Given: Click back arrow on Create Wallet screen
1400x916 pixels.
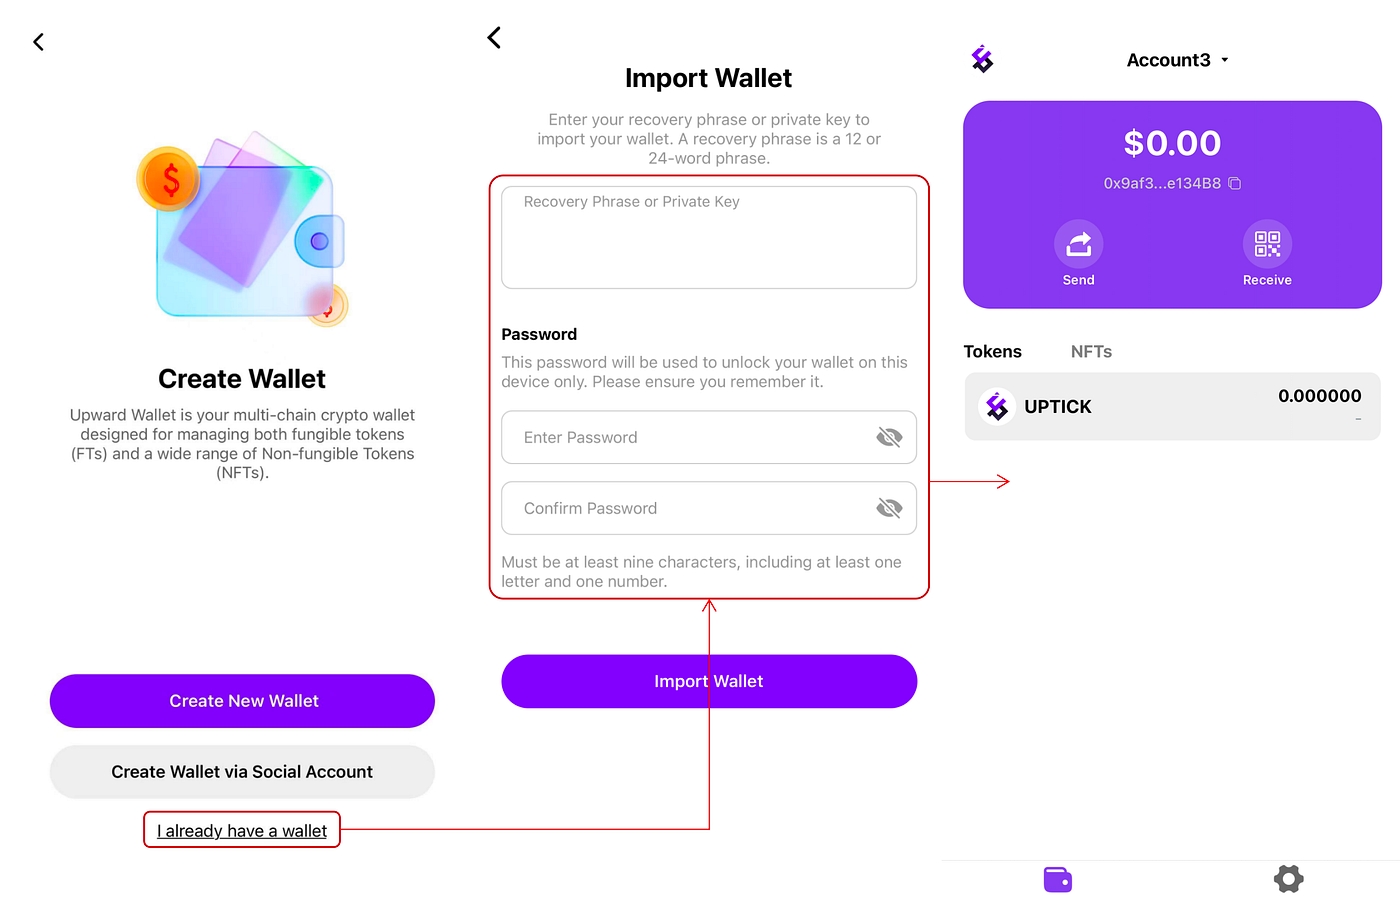Looking at the screenshot, I should tap(39, 42).
